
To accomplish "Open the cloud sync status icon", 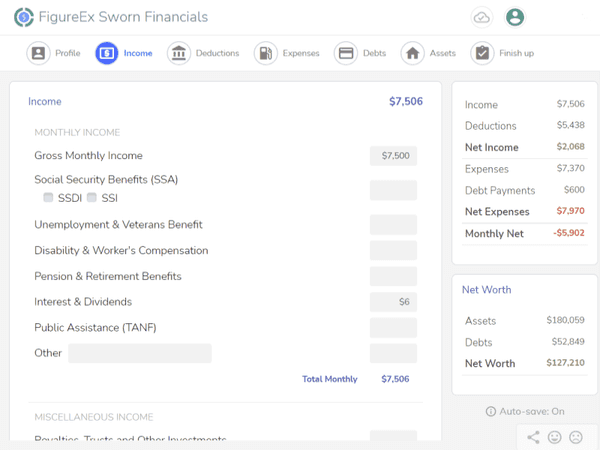I will (482, 17).
